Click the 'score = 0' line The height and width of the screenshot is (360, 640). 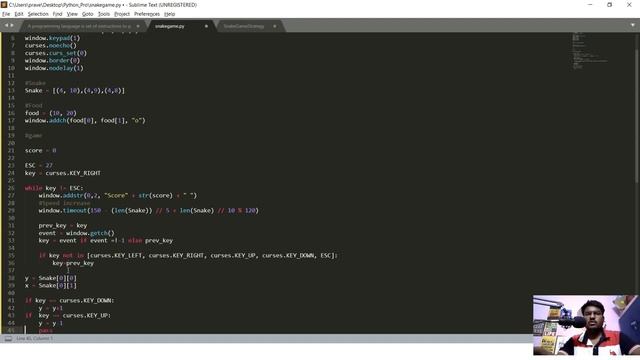pos(40,151)
